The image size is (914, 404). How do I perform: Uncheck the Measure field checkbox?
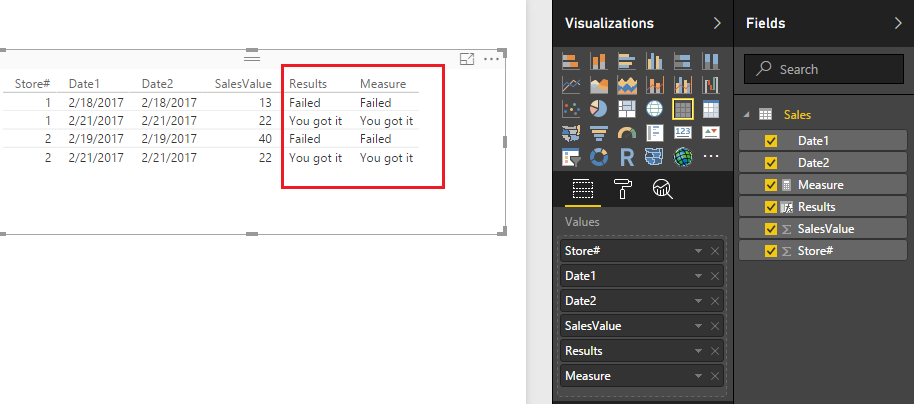click(x=771, y=185)
